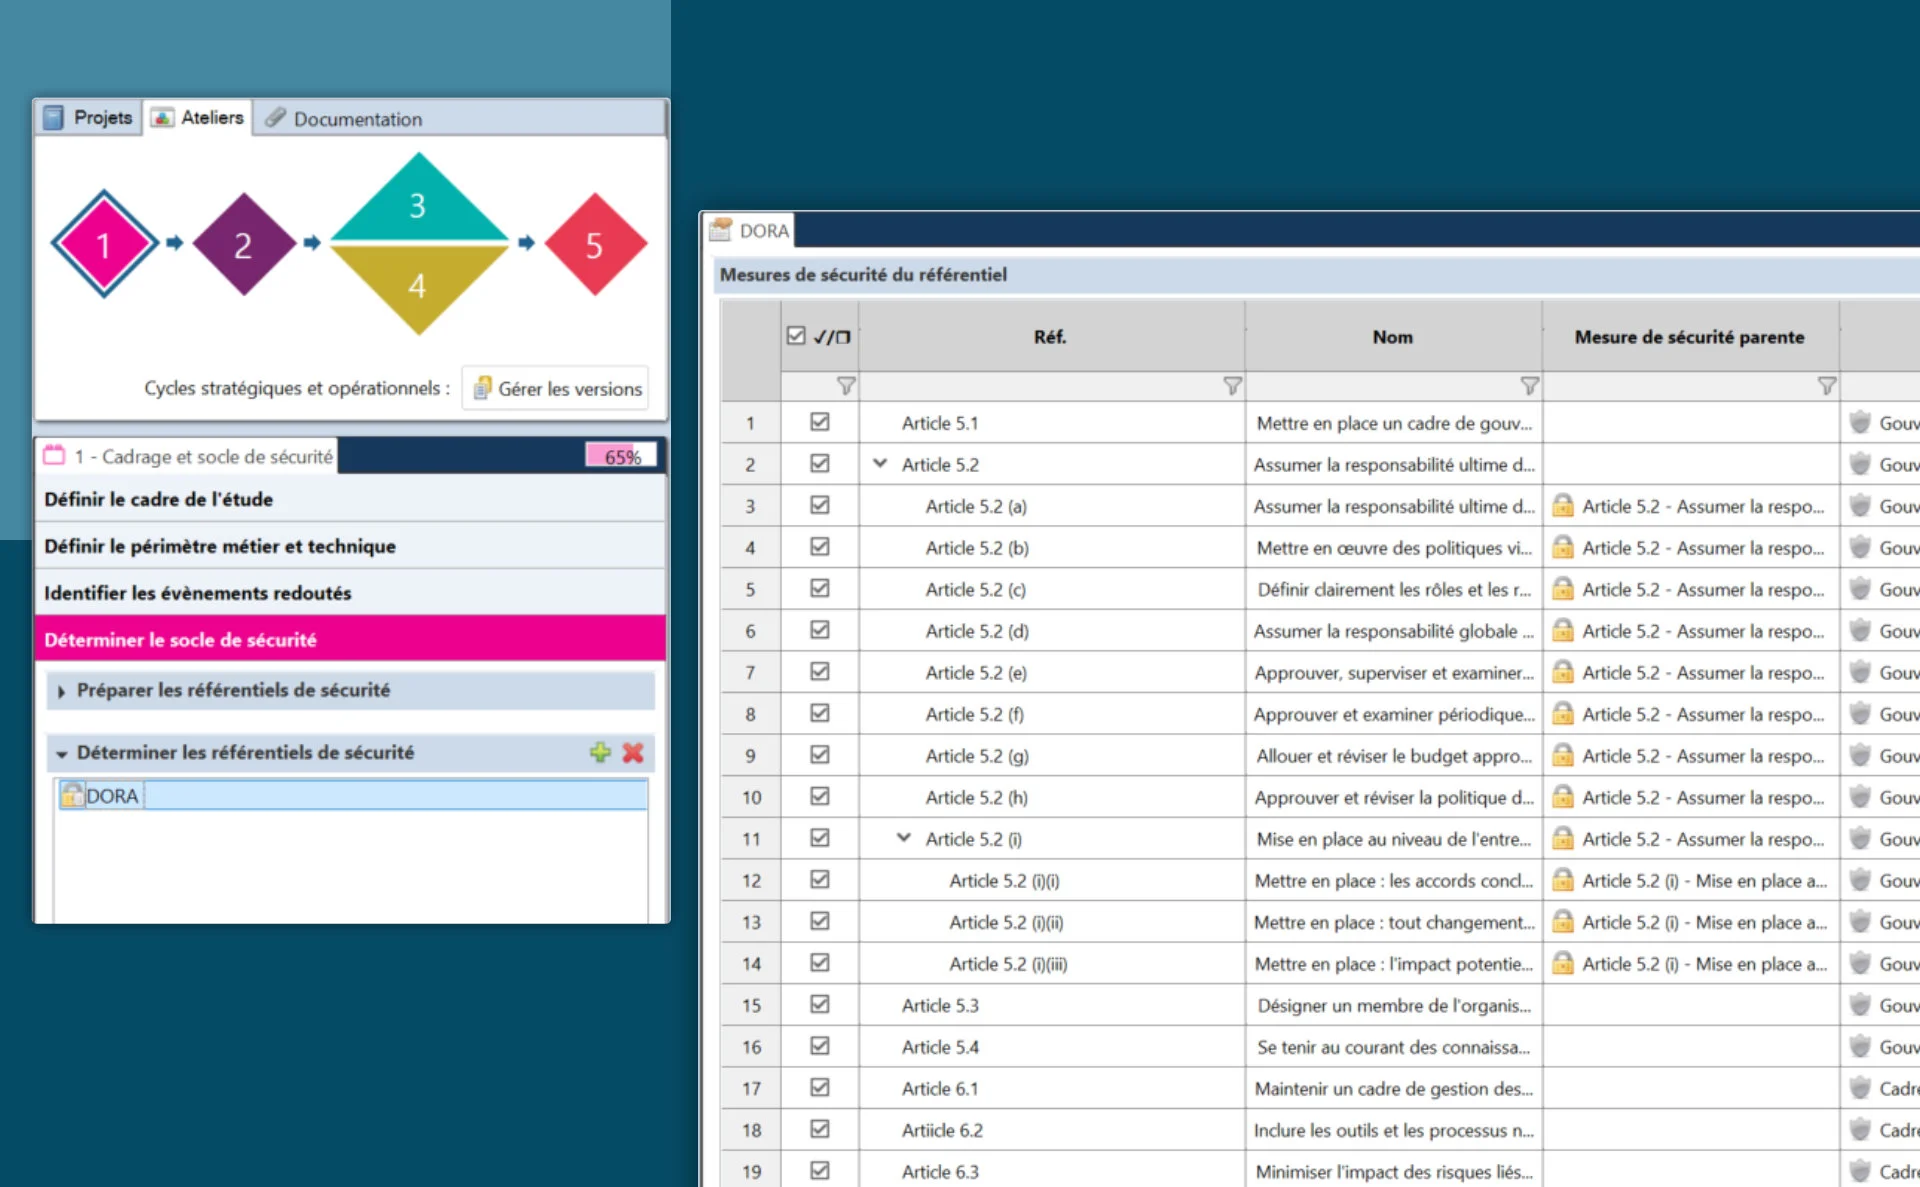Uncheck the Article 5.2 (i) checkbox
This screenshot has height=1187, width=1920.
pos(820,838)
